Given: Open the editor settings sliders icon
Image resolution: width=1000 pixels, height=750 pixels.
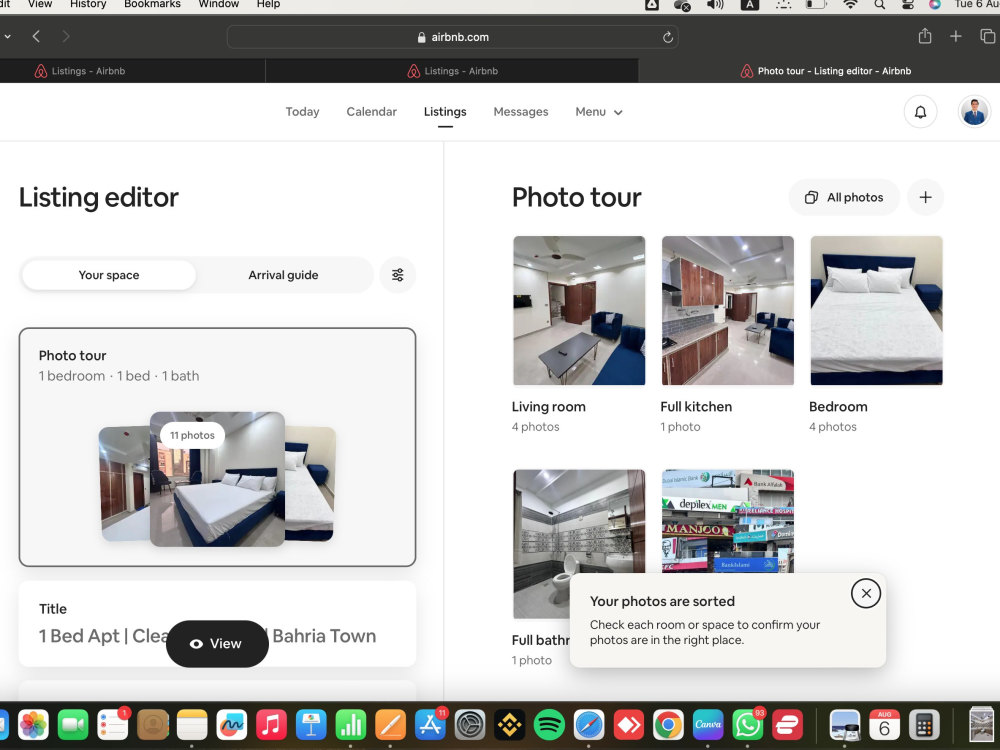Looking at the screenshot, I should 397,275.
